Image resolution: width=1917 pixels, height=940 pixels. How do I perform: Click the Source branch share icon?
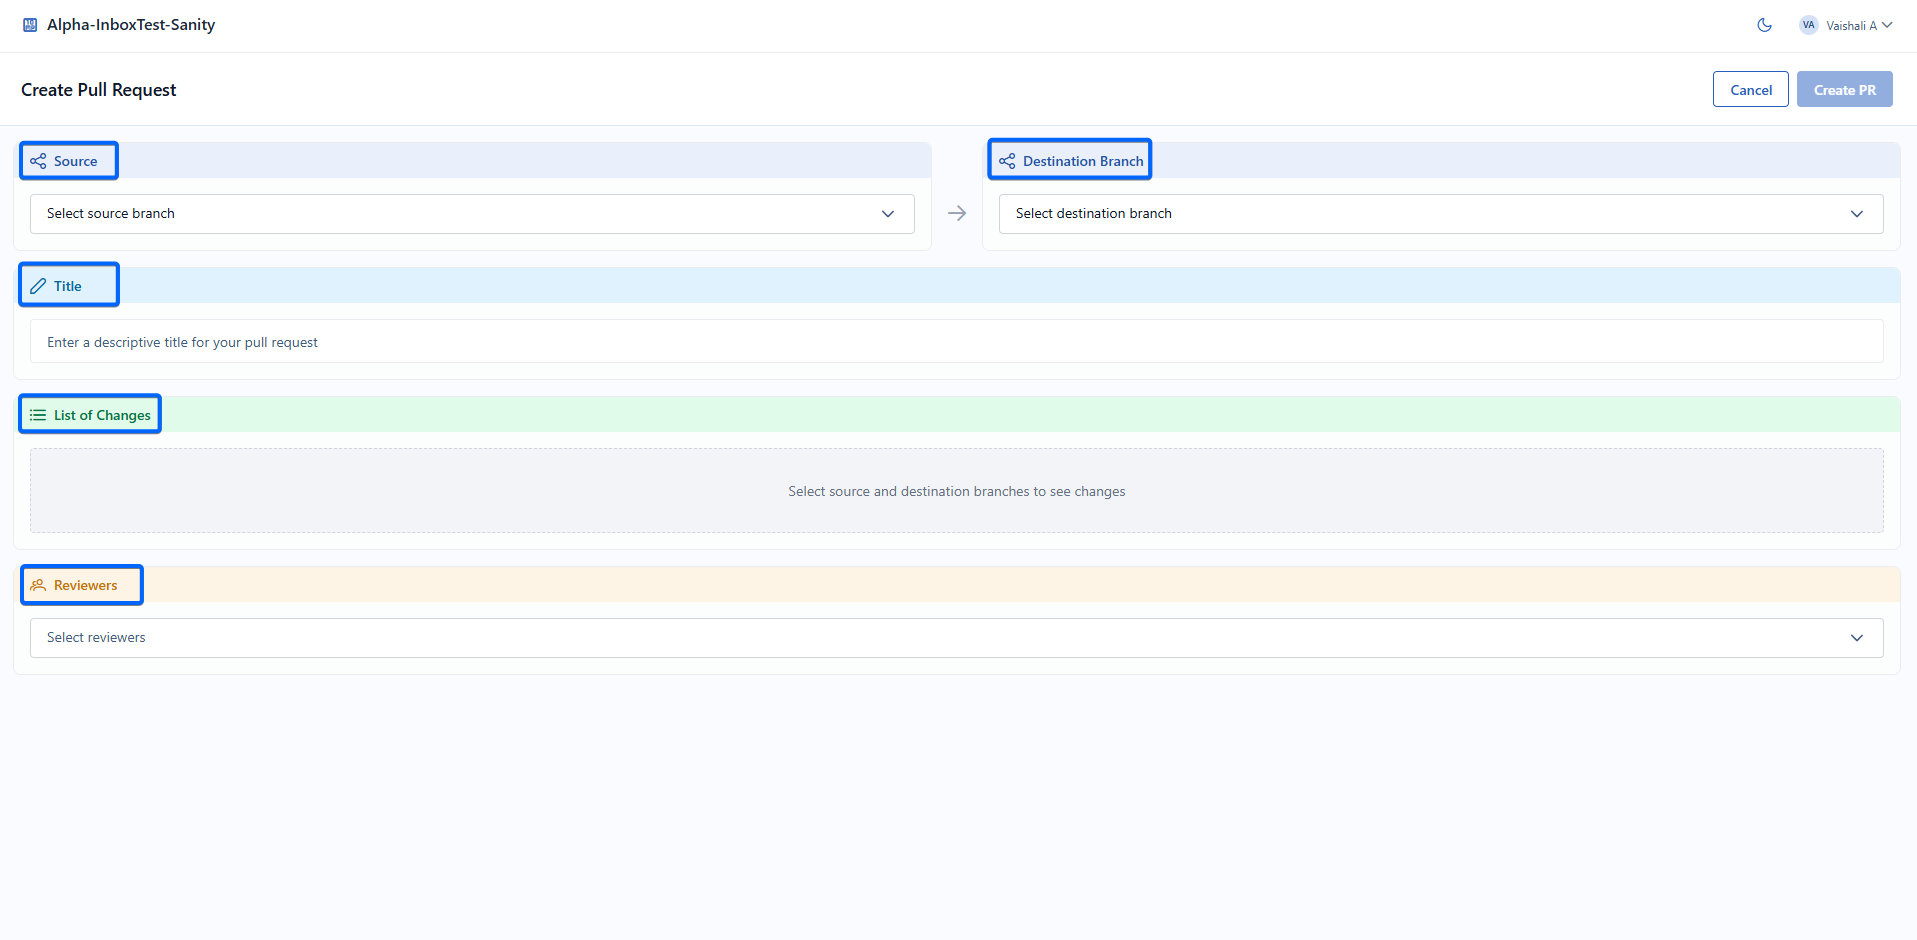click(38, 161)
